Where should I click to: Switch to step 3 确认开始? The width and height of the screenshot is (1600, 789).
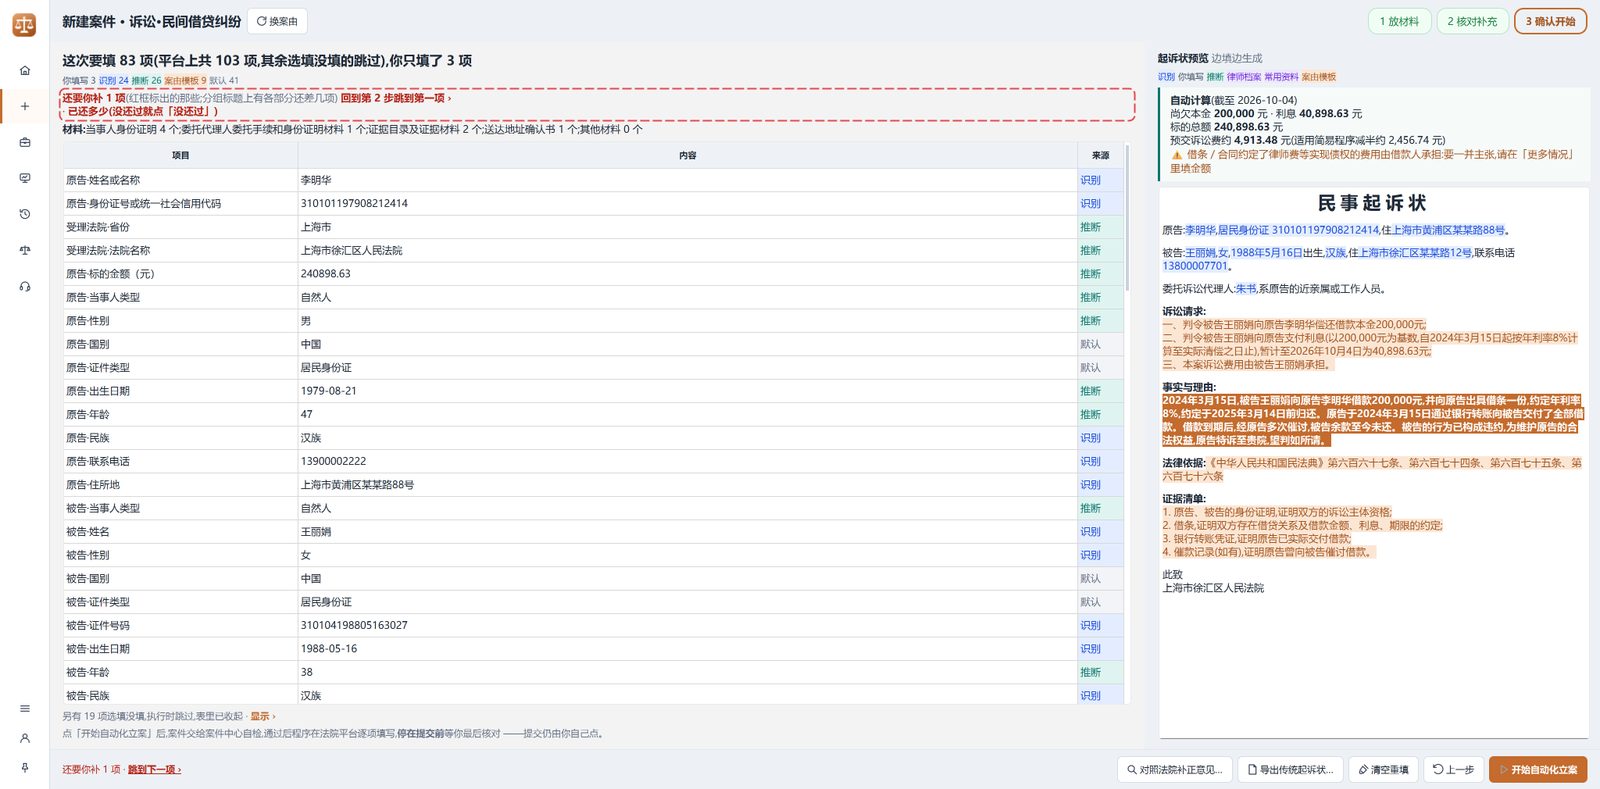click(x=1550, y=21)
